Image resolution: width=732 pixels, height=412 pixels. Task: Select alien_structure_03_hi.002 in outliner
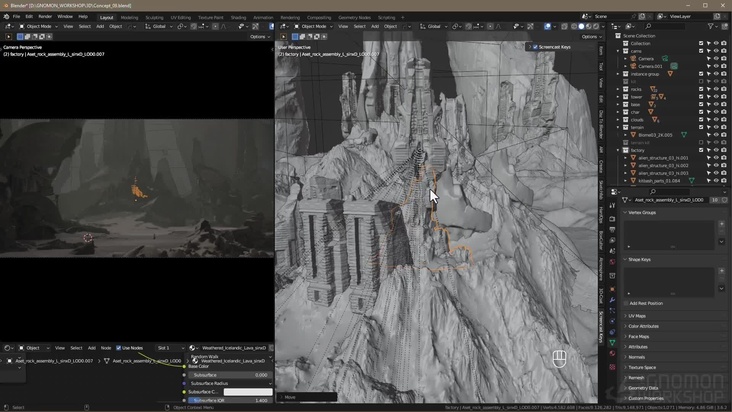point(663,165)
